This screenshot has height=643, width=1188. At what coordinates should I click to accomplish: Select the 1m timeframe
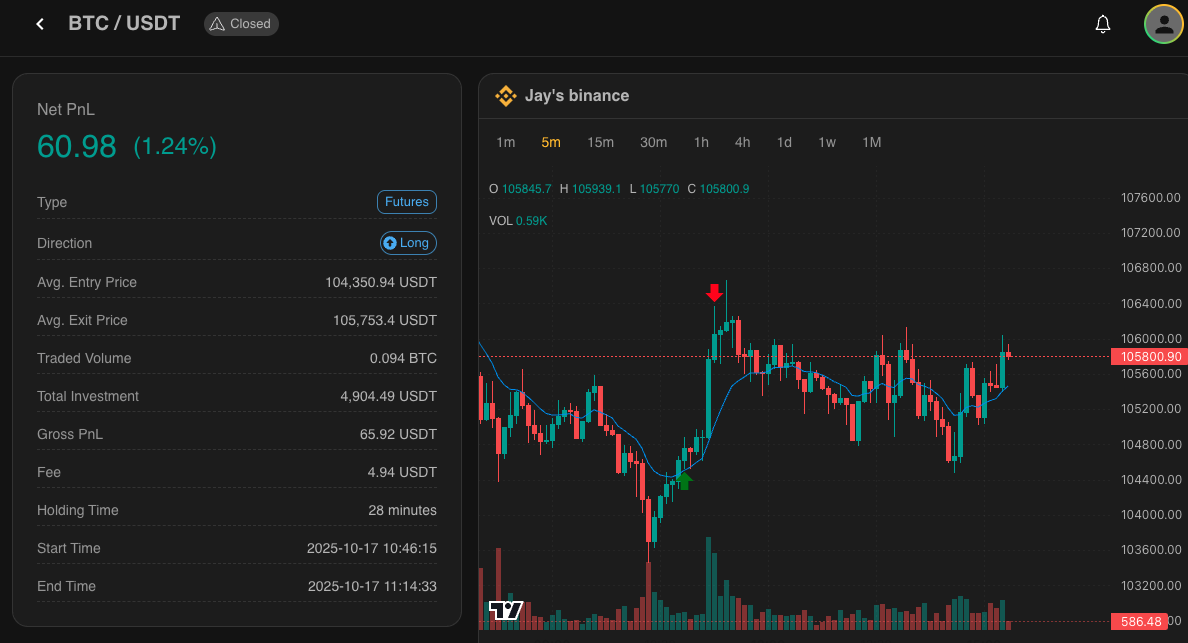point(506,142)
